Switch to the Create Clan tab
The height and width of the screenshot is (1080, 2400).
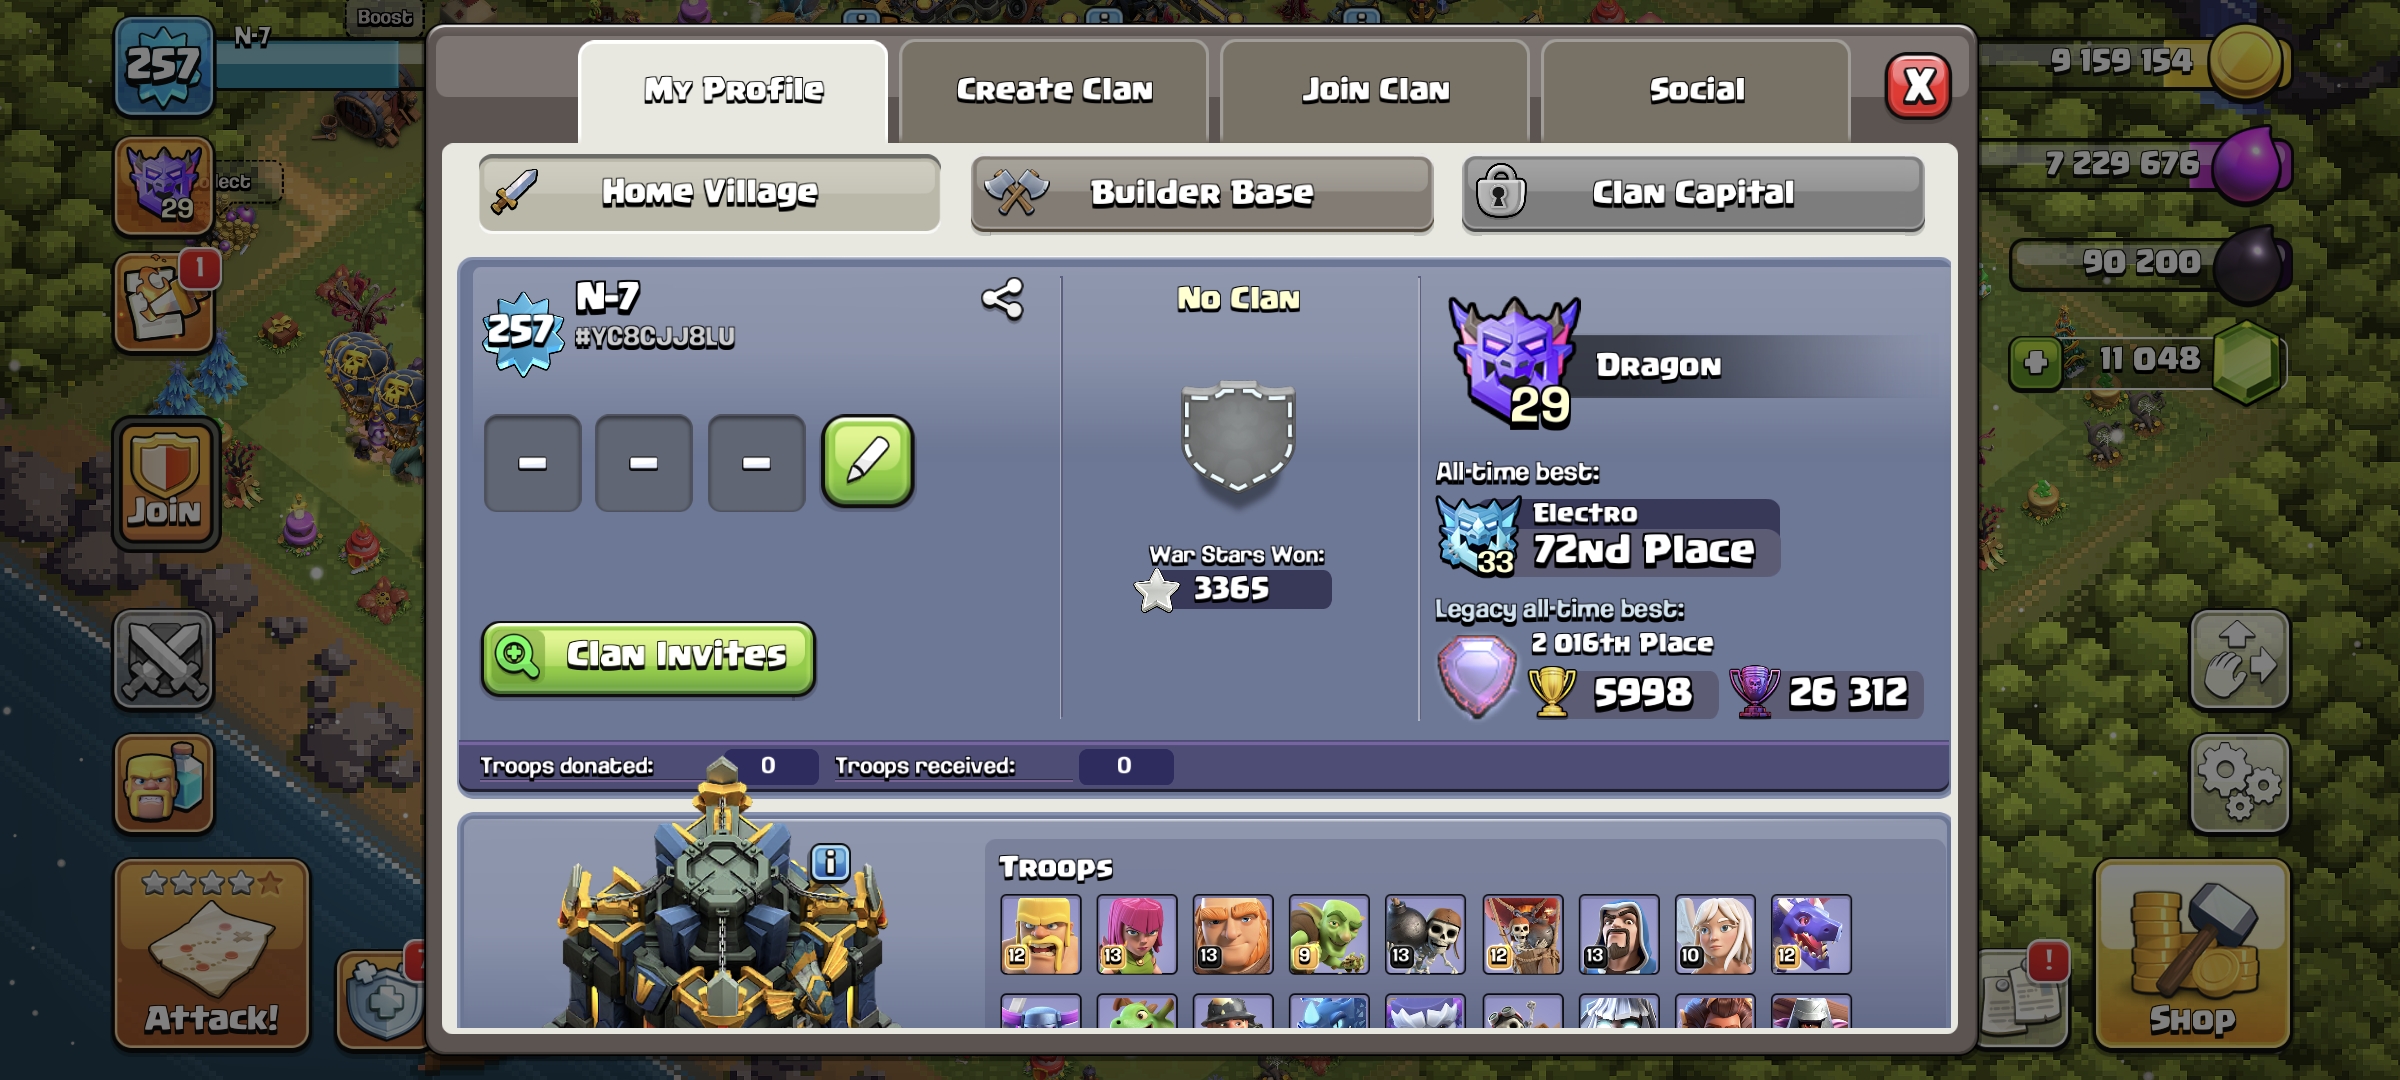coord(1054,90)
